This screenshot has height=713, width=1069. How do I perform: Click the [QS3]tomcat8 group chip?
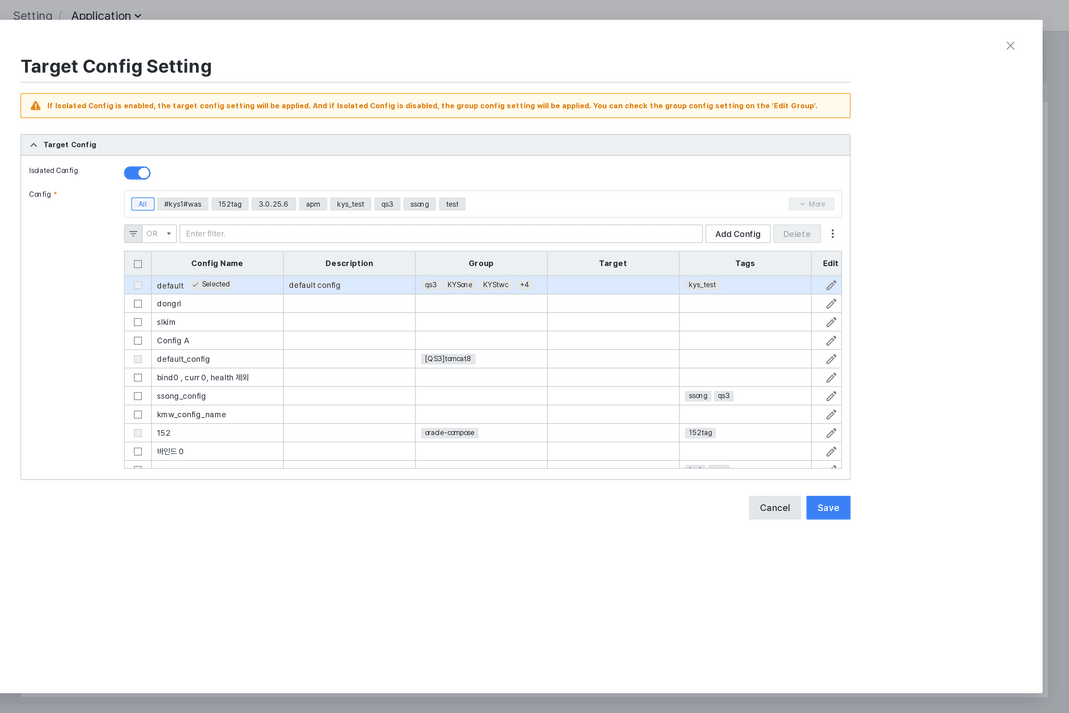tap(448, 359)
